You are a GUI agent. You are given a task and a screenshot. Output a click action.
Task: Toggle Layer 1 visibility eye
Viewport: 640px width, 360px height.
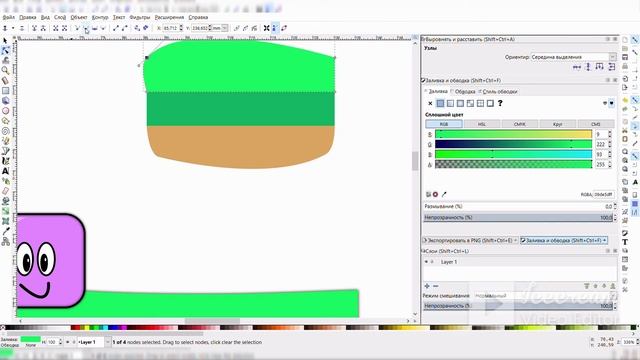pos(427,262)
